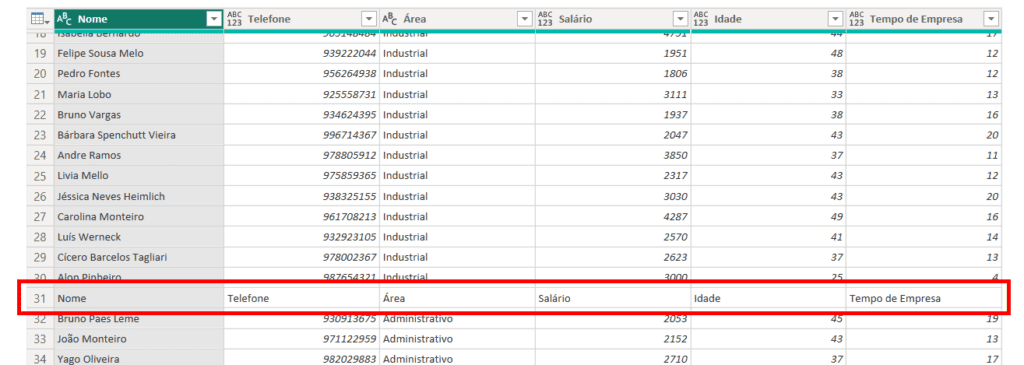This screenshot has width=1024, height=365.
Task: Click the cell Maria Lobo
Action: pyautogui.click(x=138, y=94)
